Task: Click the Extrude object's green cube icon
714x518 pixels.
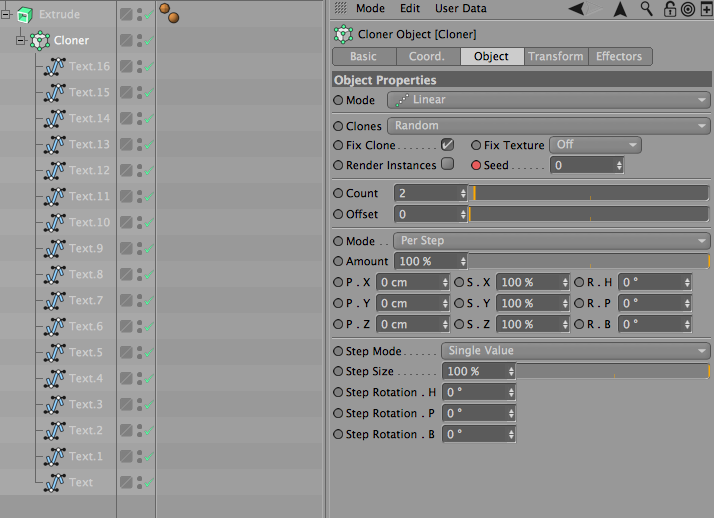Action: pos(25,15)
